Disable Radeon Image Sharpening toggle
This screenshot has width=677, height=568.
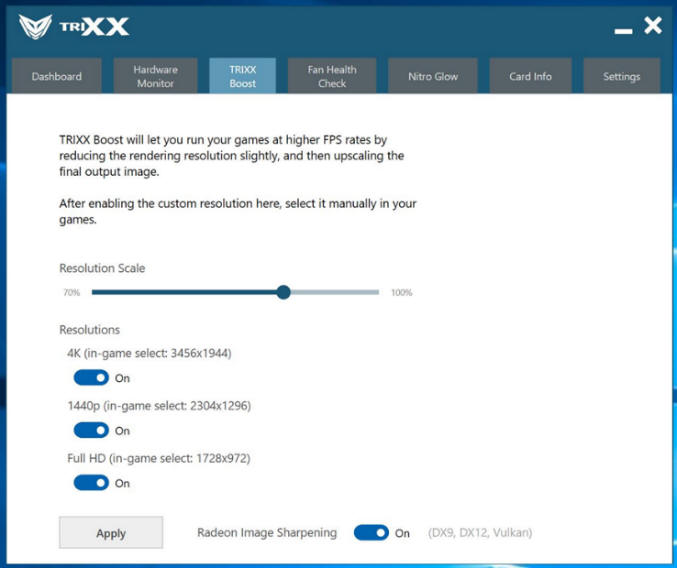(371, 533)
